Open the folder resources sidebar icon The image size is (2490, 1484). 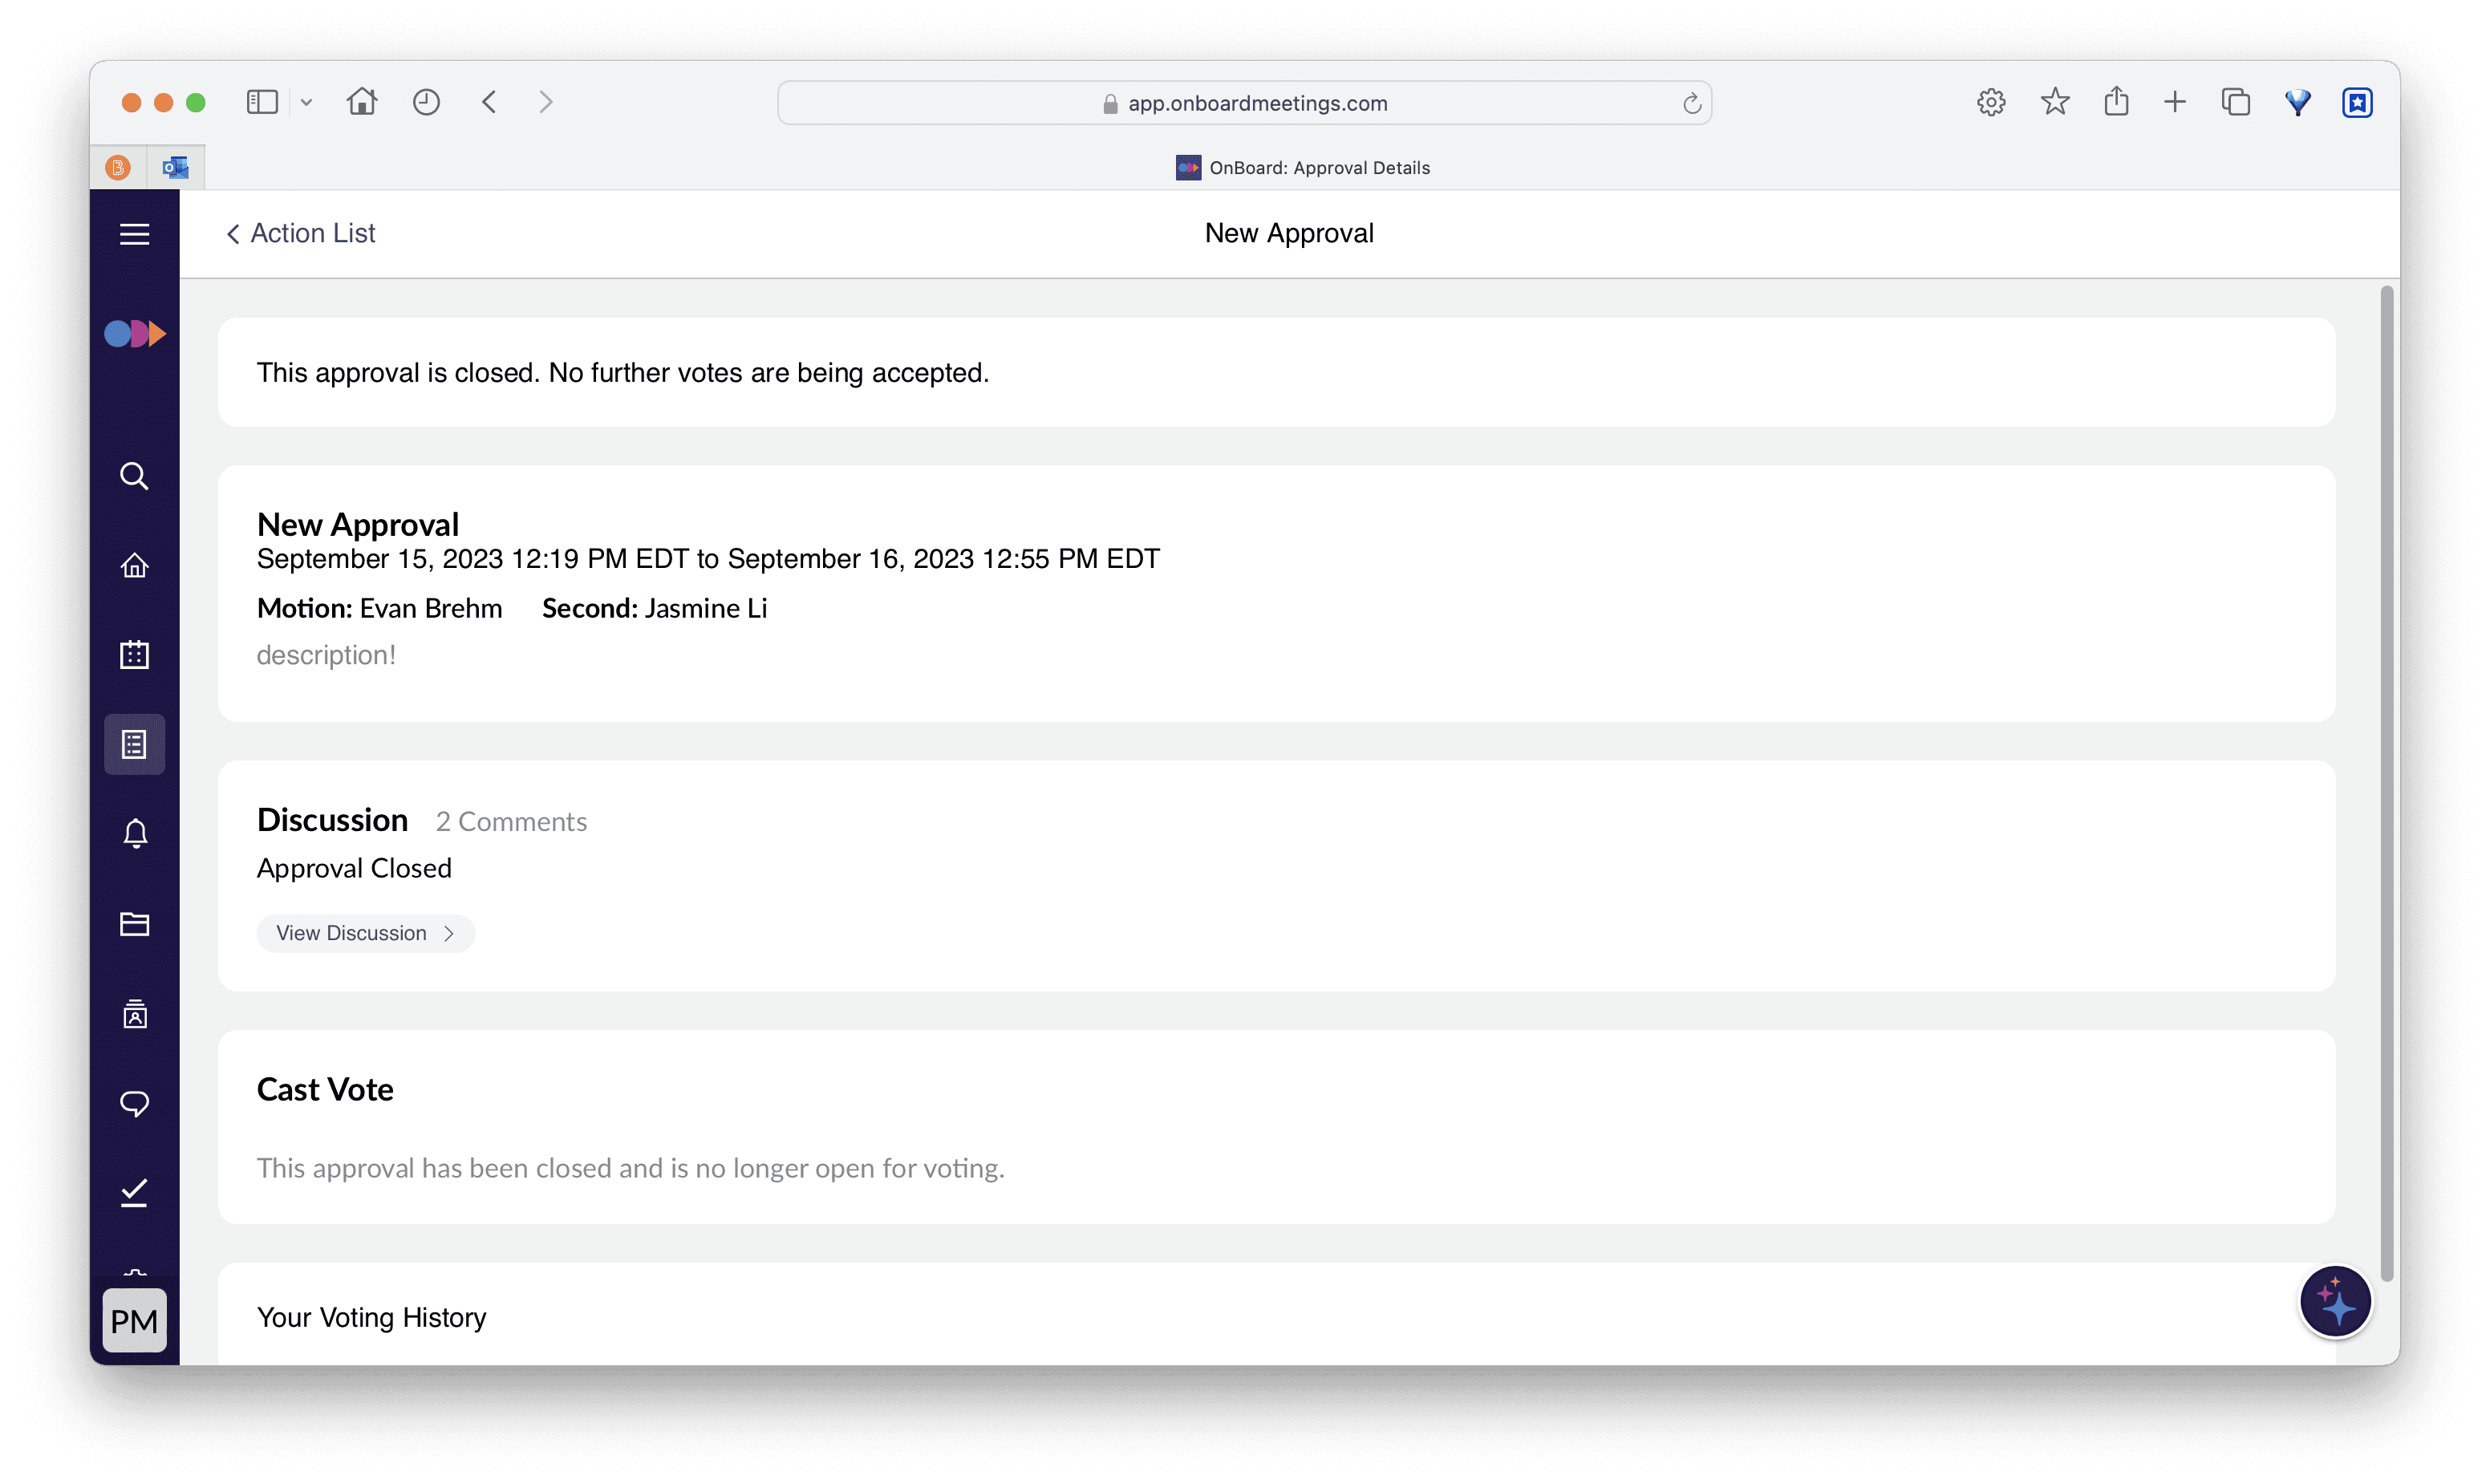click(134, 923)
